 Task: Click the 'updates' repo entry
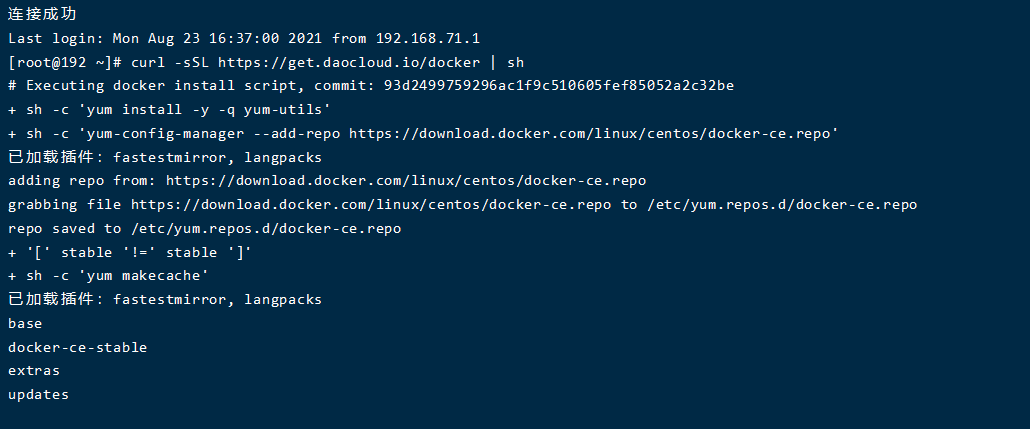pyautogui.click(x=38, y=395)
